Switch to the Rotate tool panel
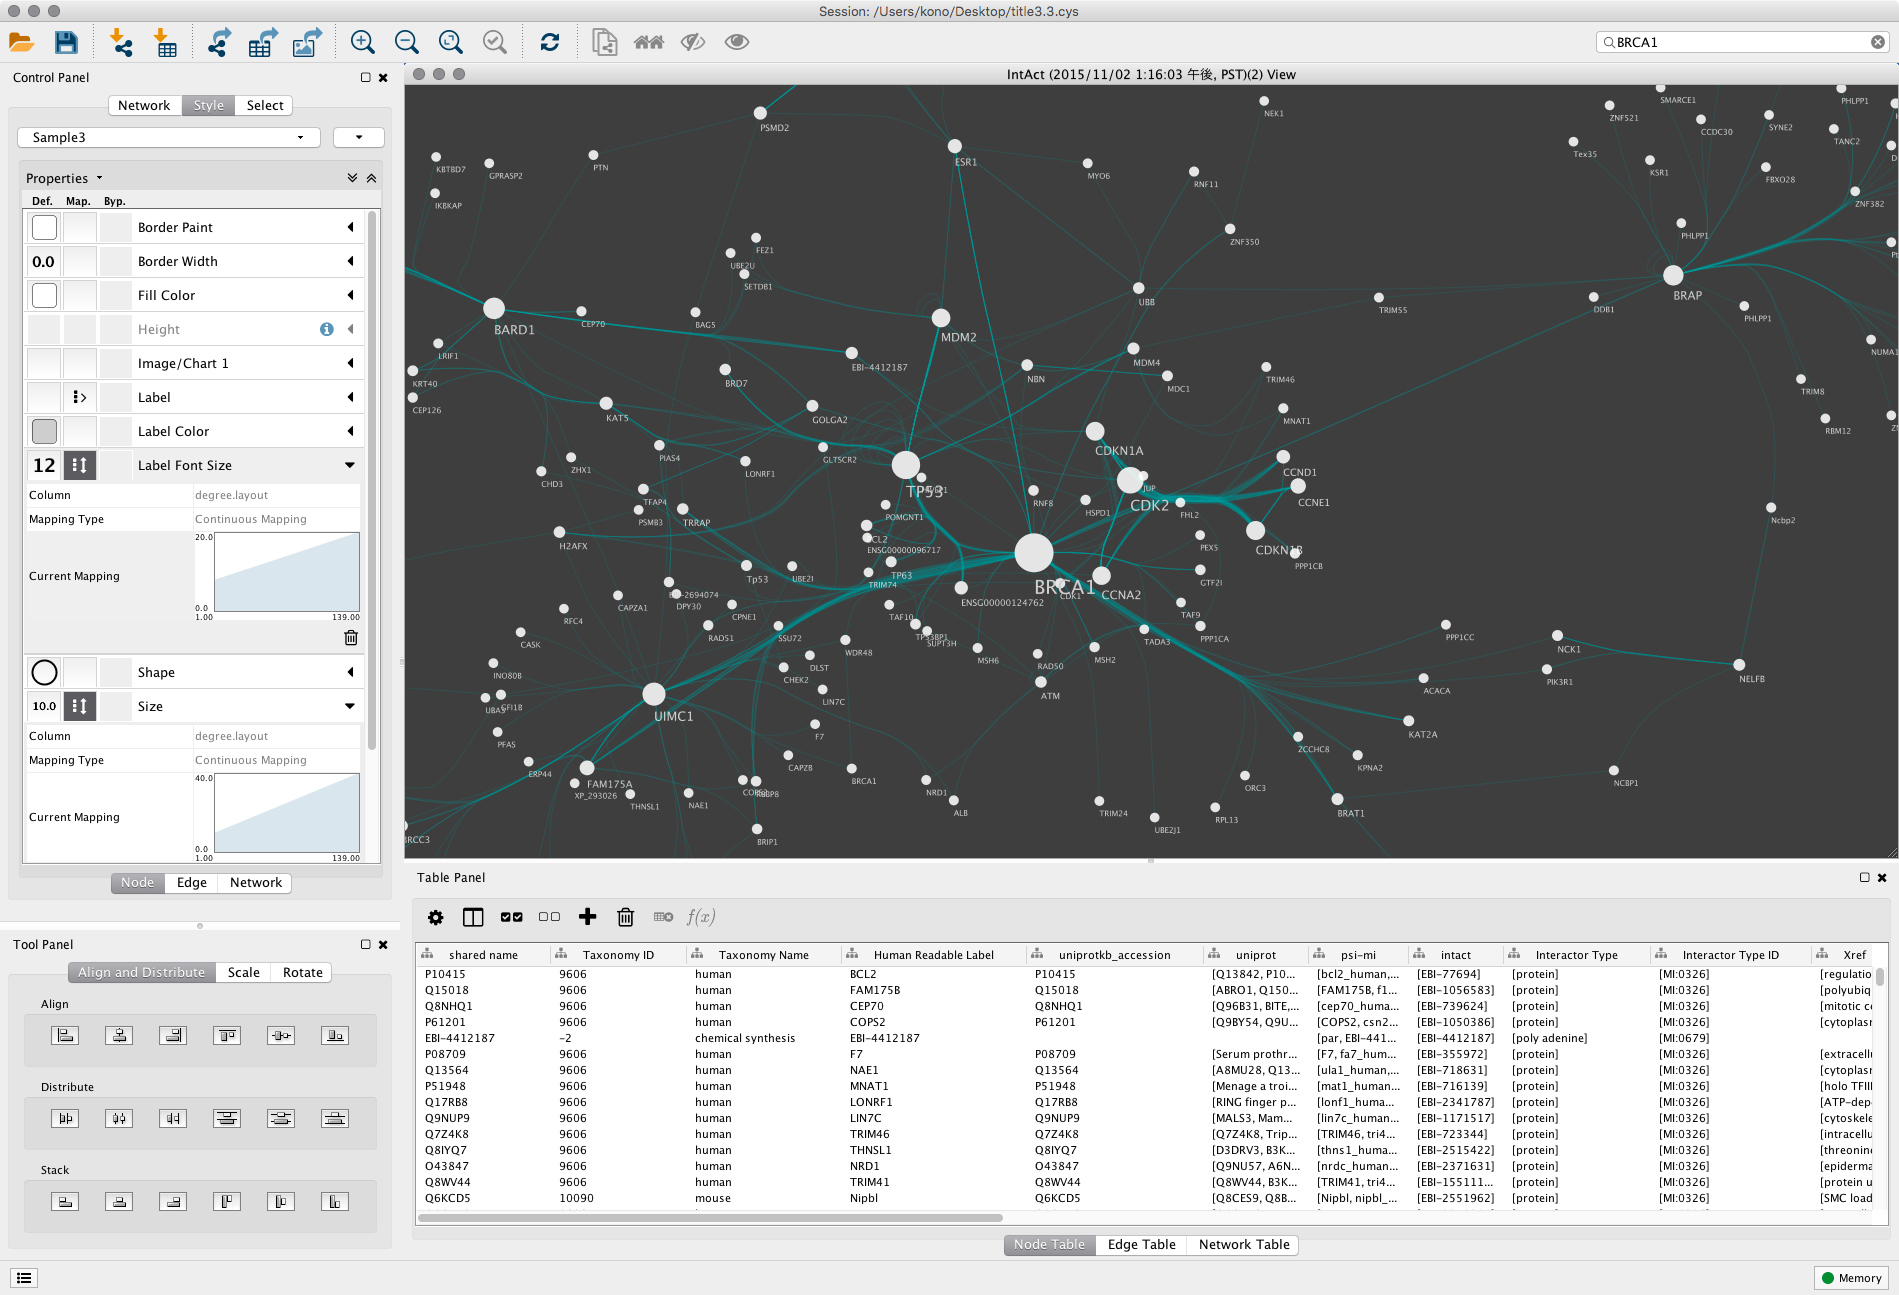 tap(301, 971)
